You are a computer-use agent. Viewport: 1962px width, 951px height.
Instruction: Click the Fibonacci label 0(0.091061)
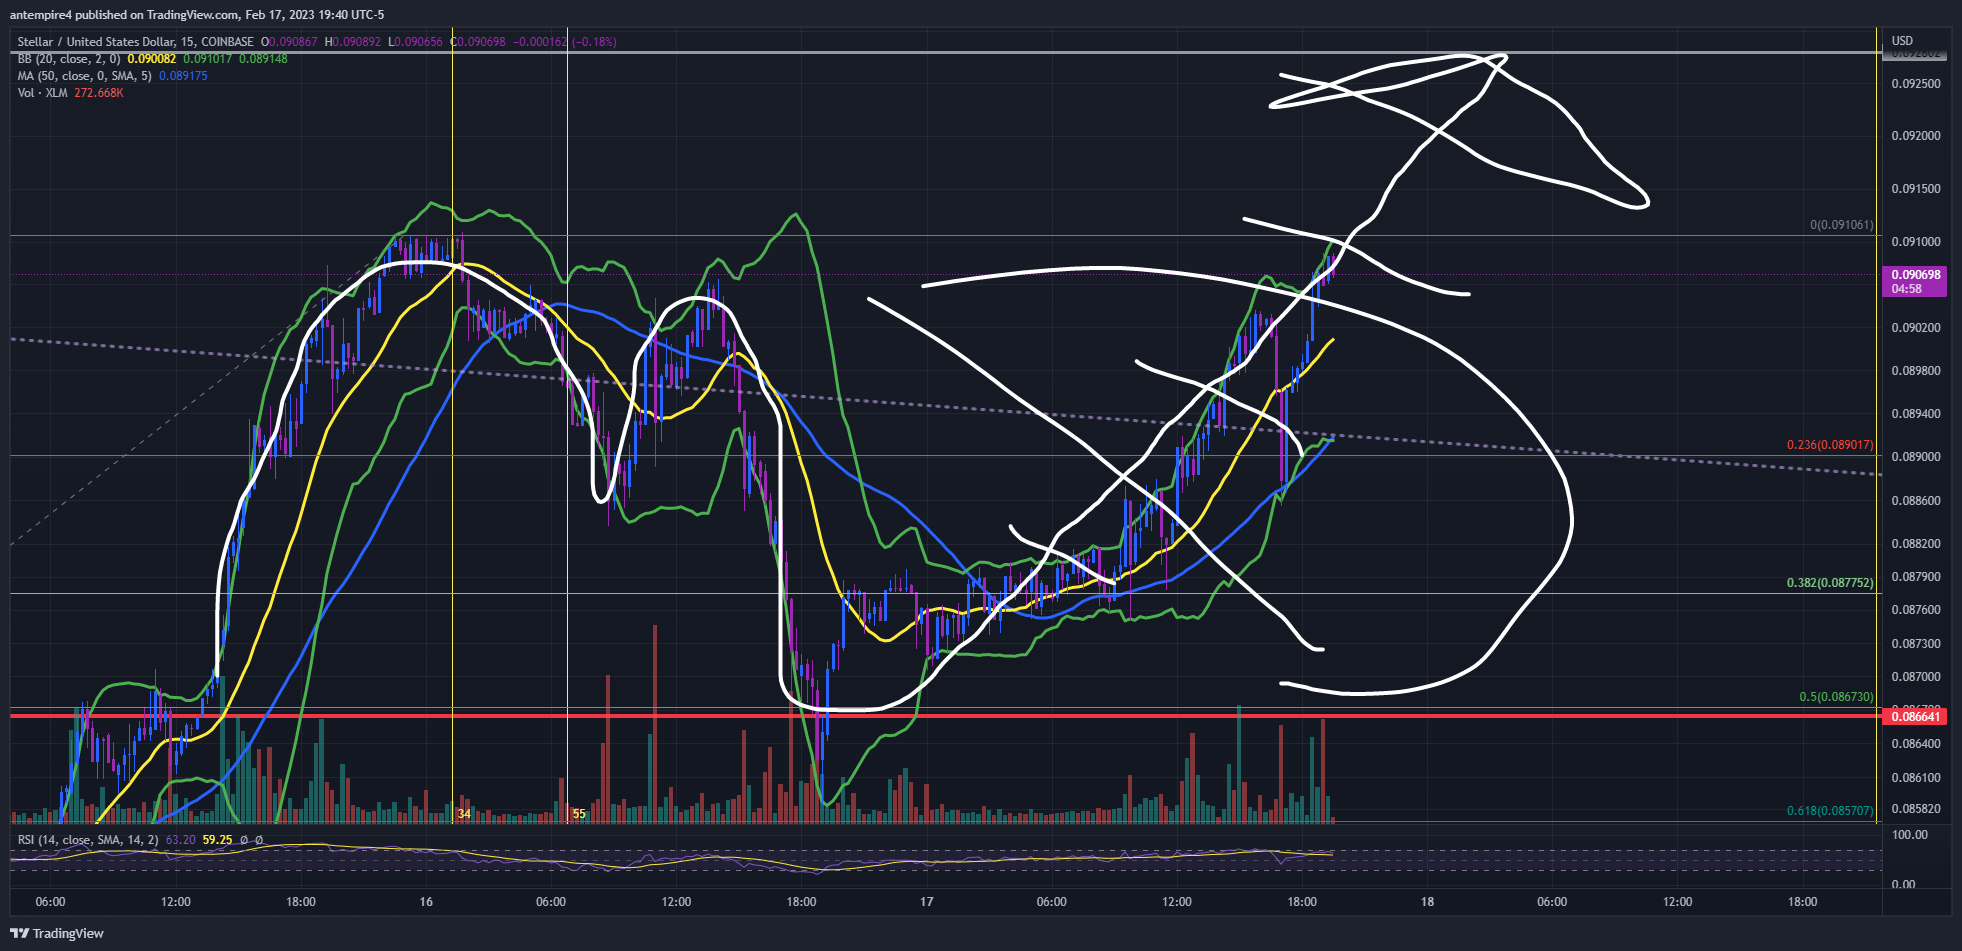click(1842, 225)
